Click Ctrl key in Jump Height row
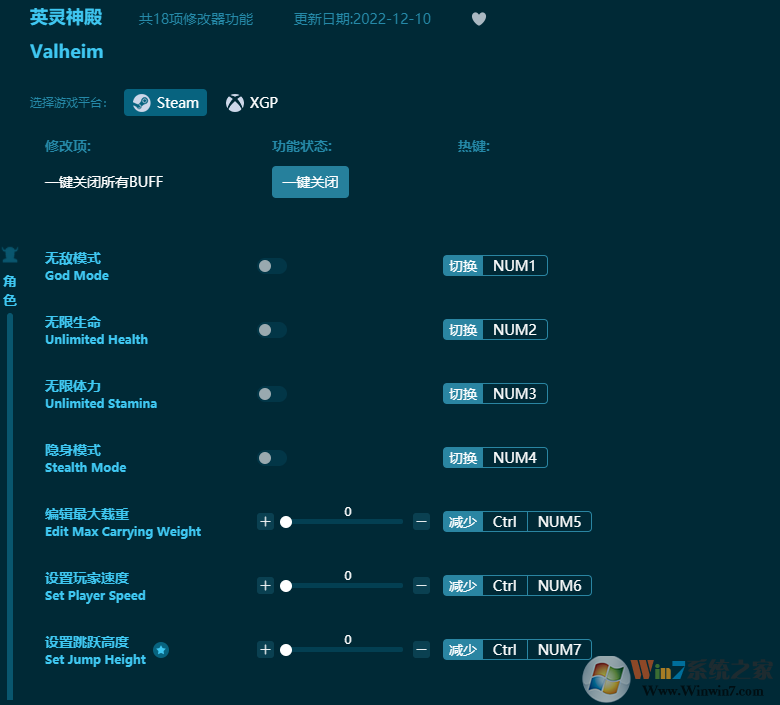Screen dimensions: 780x705 tap(504, 650)
